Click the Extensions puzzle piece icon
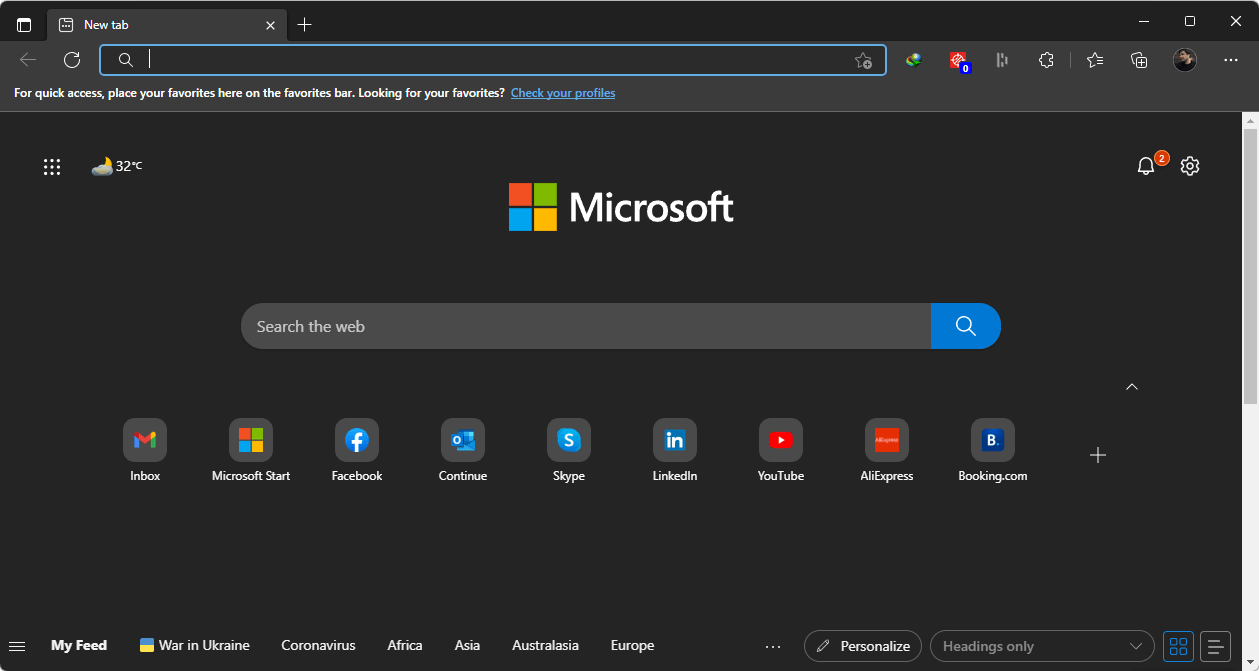1259x671 pixels. point(1046,60)
